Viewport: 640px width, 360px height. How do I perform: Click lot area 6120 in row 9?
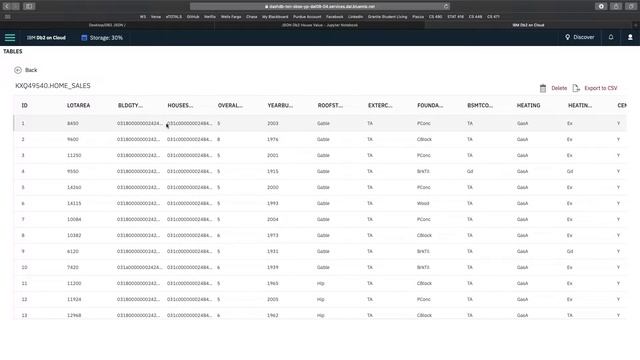[x=73, y=251]
